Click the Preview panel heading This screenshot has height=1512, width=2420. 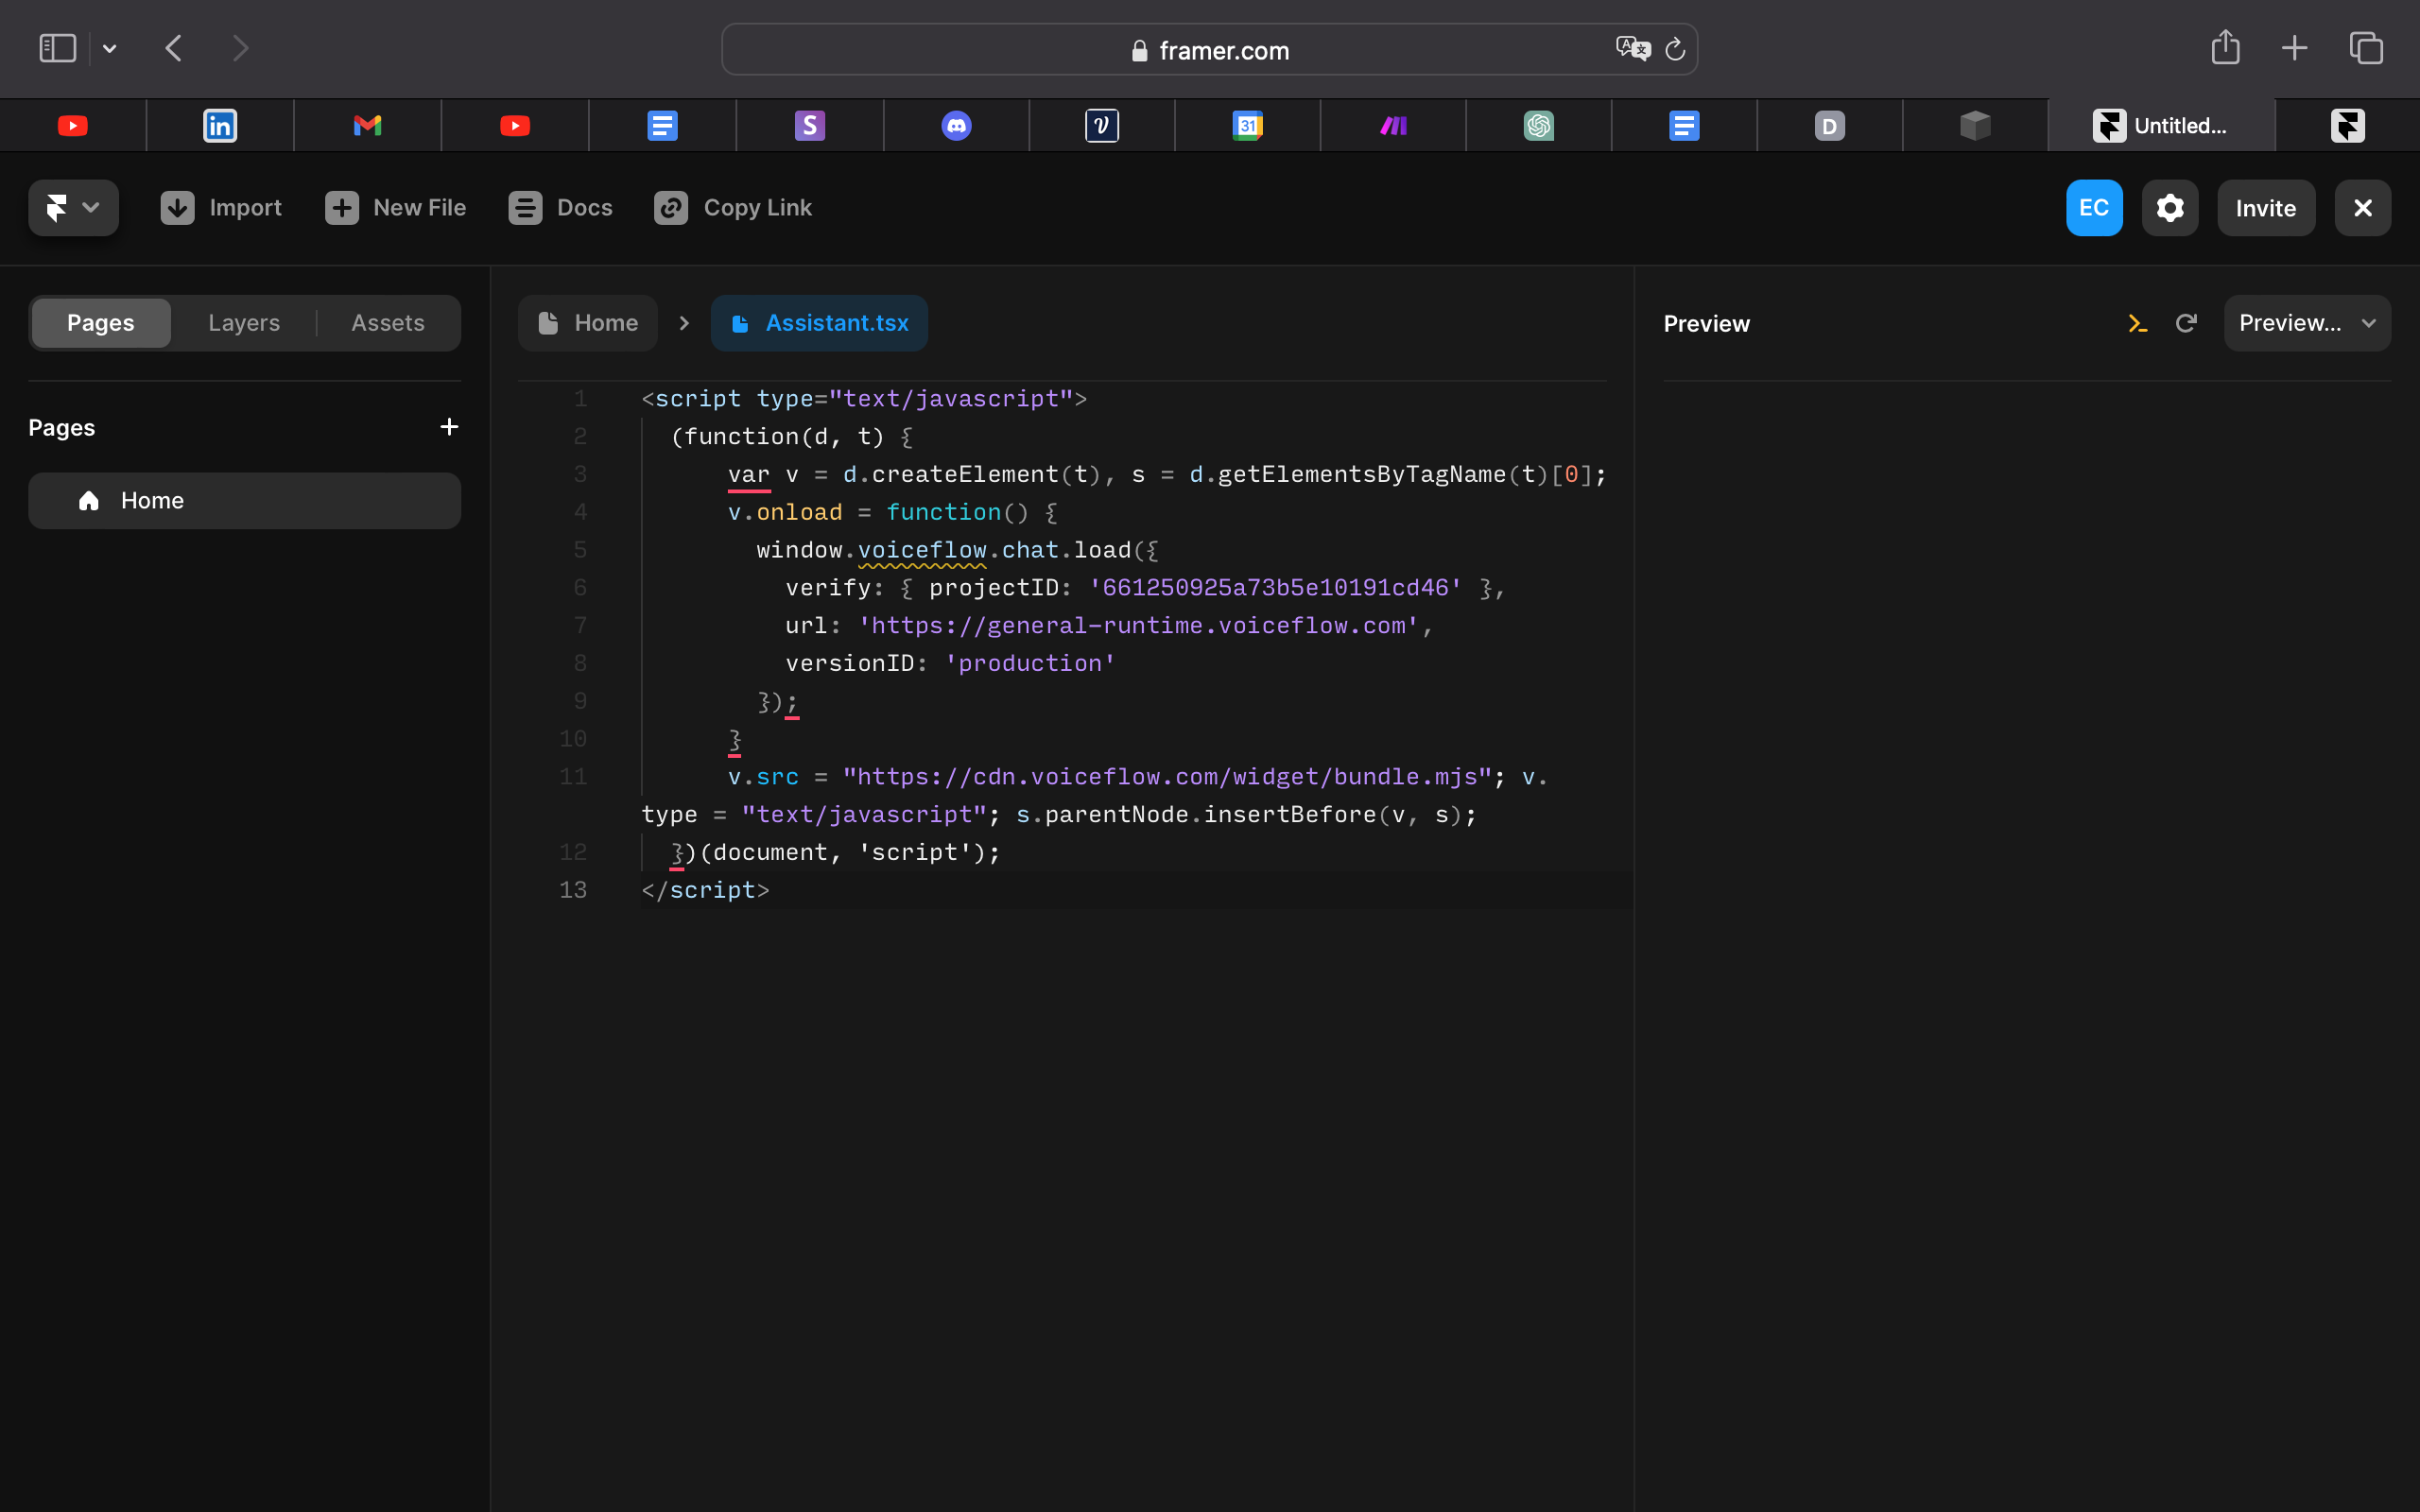(x=1707, y=324)
